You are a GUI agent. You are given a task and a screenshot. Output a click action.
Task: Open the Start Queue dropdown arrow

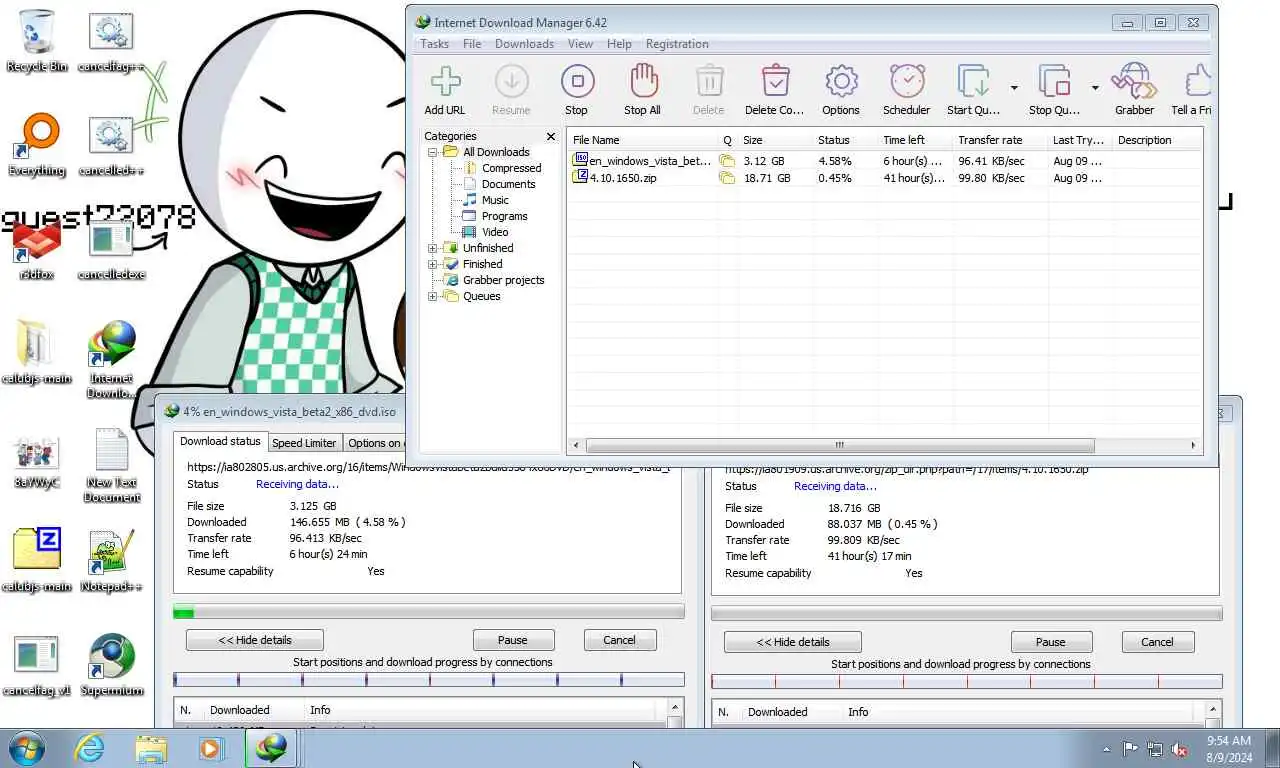tap(1014, 88)
